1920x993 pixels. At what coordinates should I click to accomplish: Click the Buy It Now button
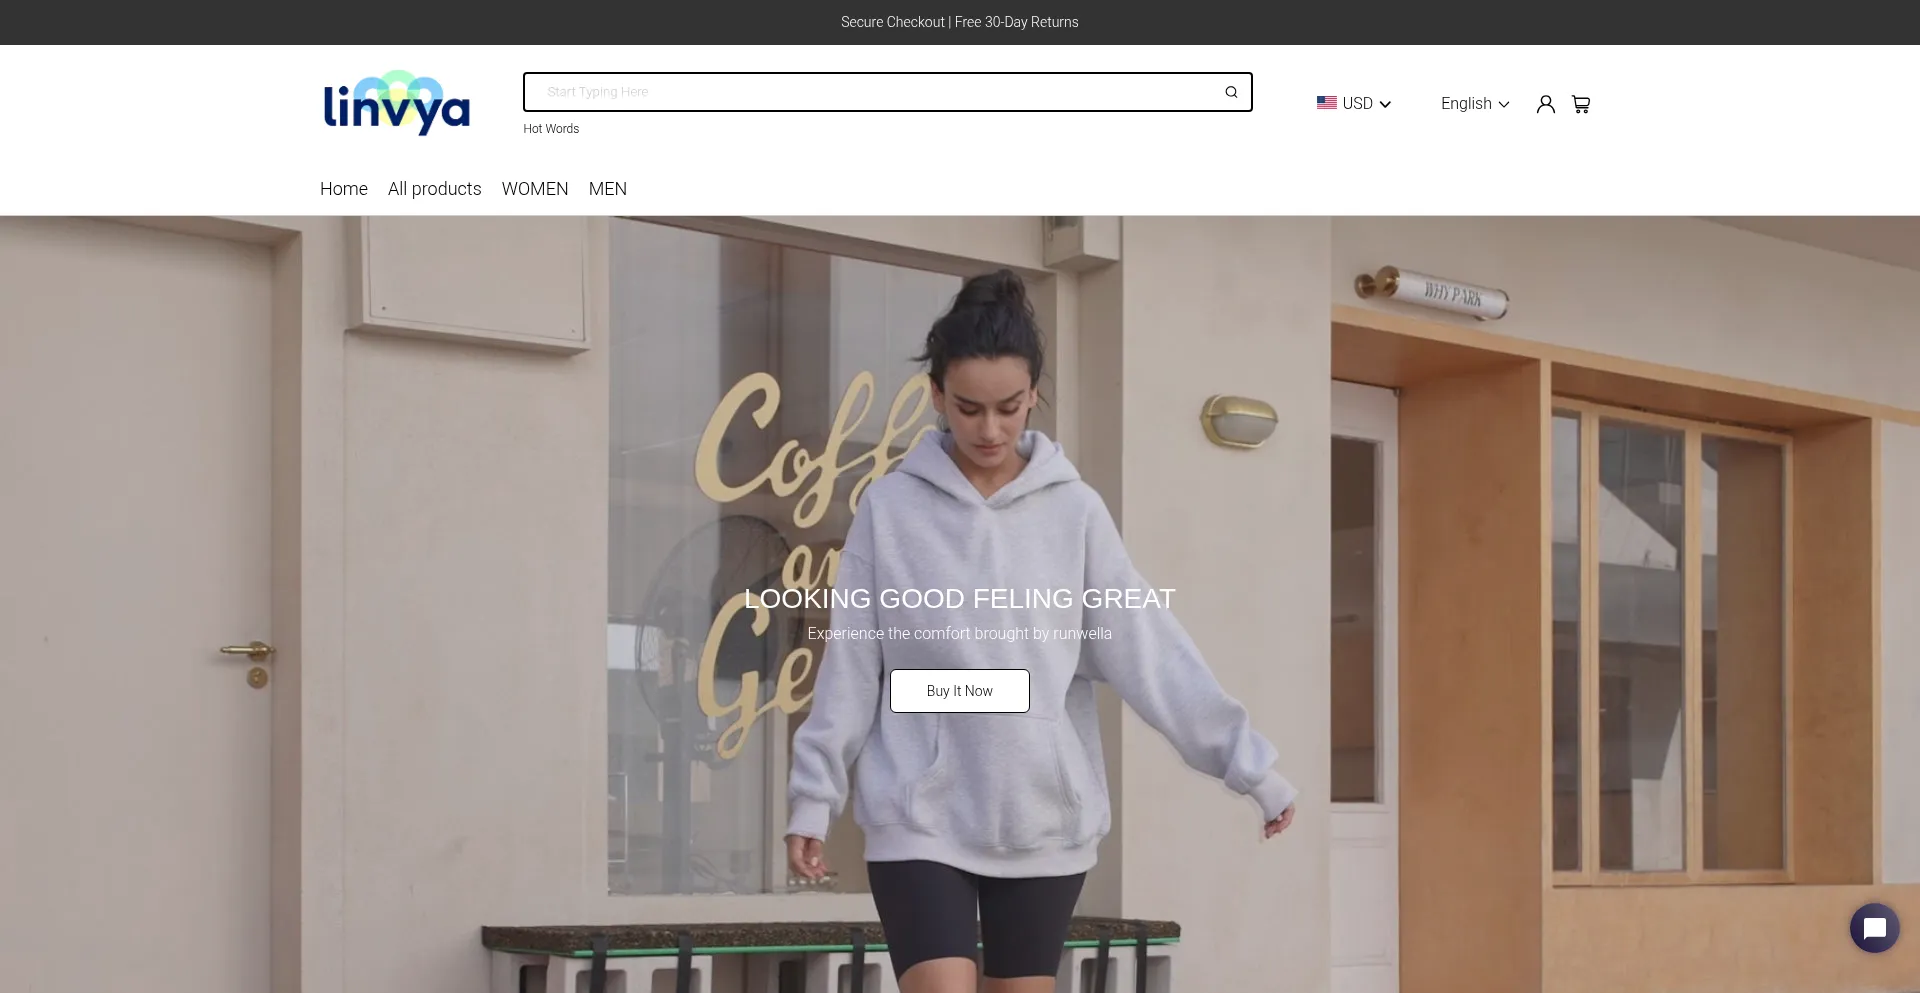click(959, 691)
